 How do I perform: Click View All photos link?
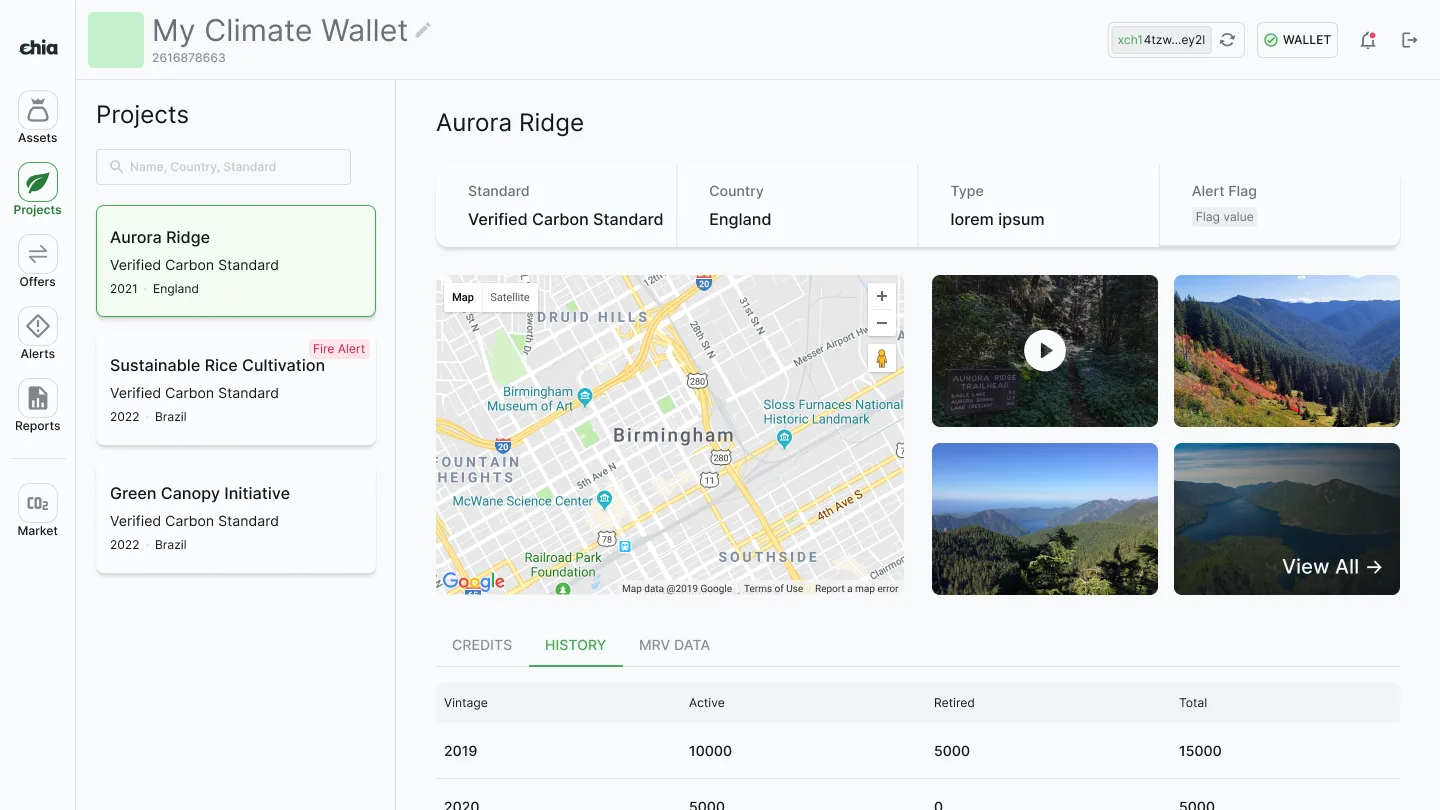(x=1332, y=567)
